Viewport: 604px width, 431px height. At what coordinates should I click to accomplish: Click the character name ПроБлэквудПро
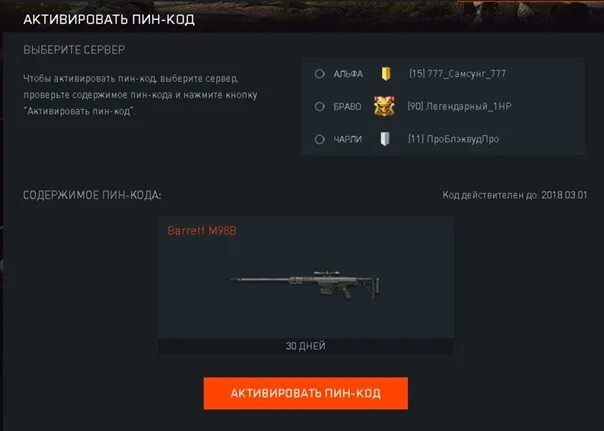pyautogui.click(x=463, y=139)
